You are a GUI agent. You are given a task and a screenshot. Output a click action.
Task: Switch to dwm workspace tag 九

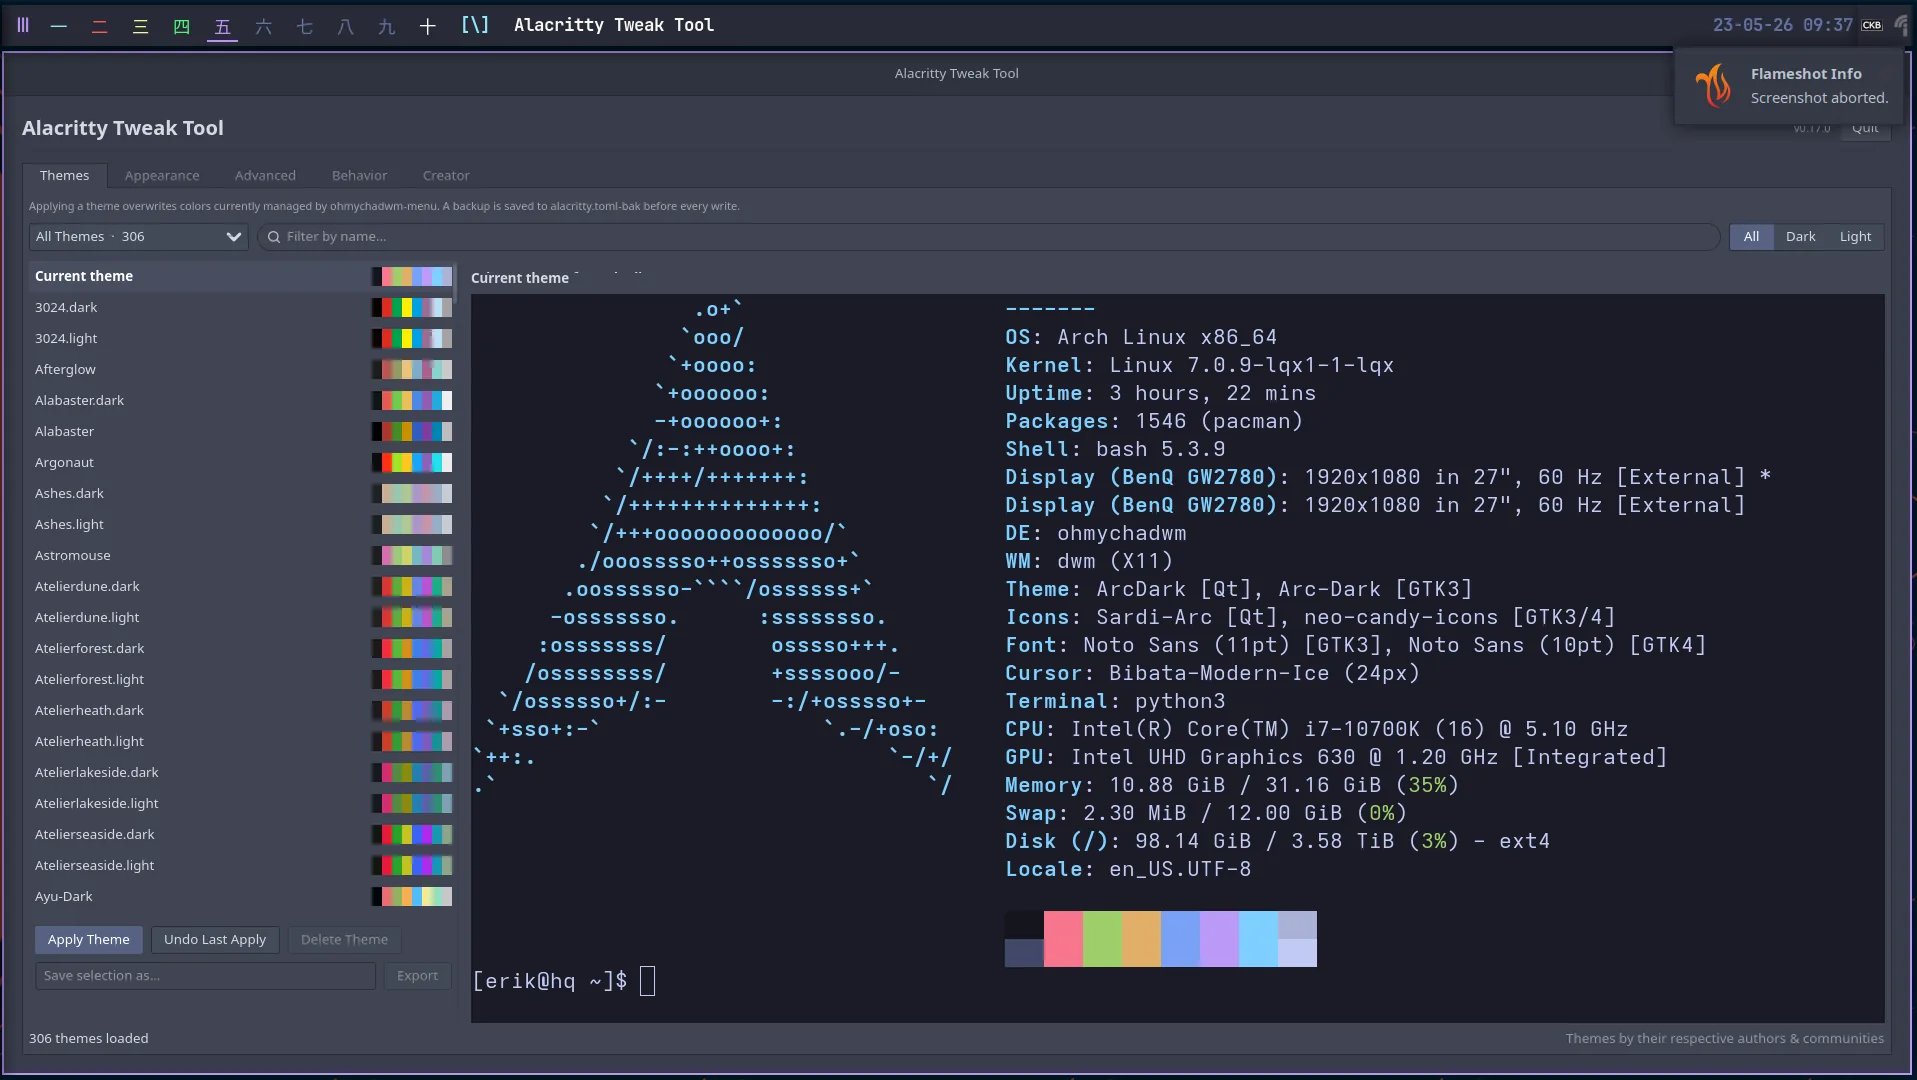point(387,25)
